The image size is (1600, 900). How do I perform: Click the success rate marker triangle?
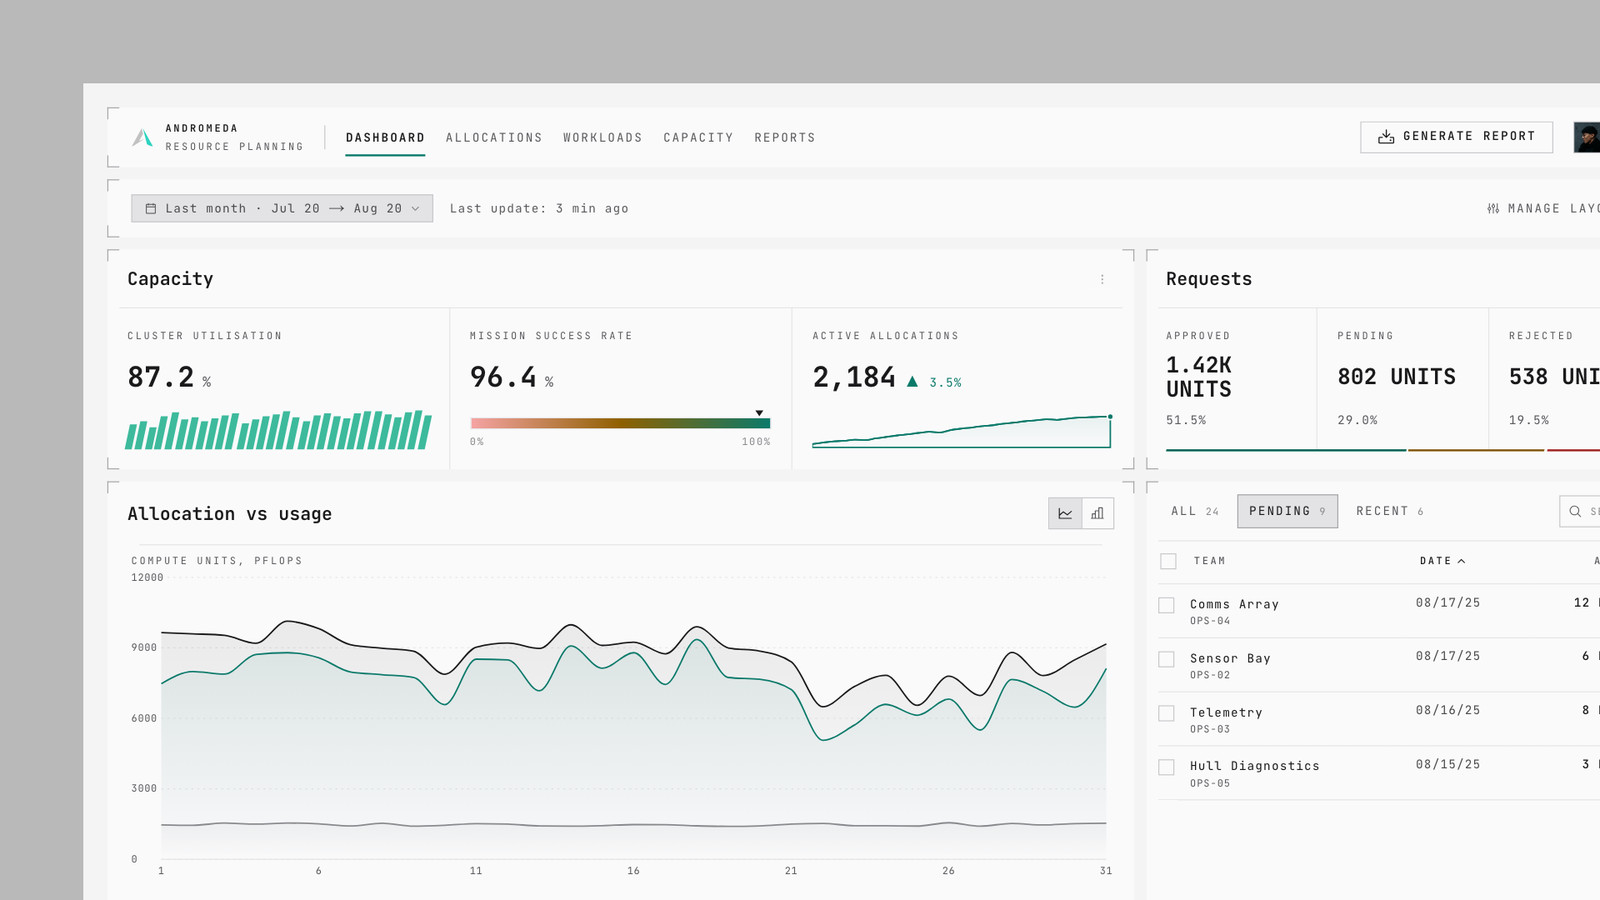(x=759, y=413)
